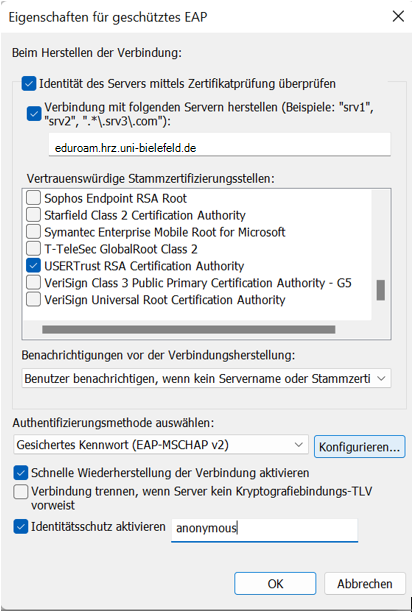Enable Symantec Enterprise Mobile Root for Microsoft
The image size is (415, 613).
[33, 231]
